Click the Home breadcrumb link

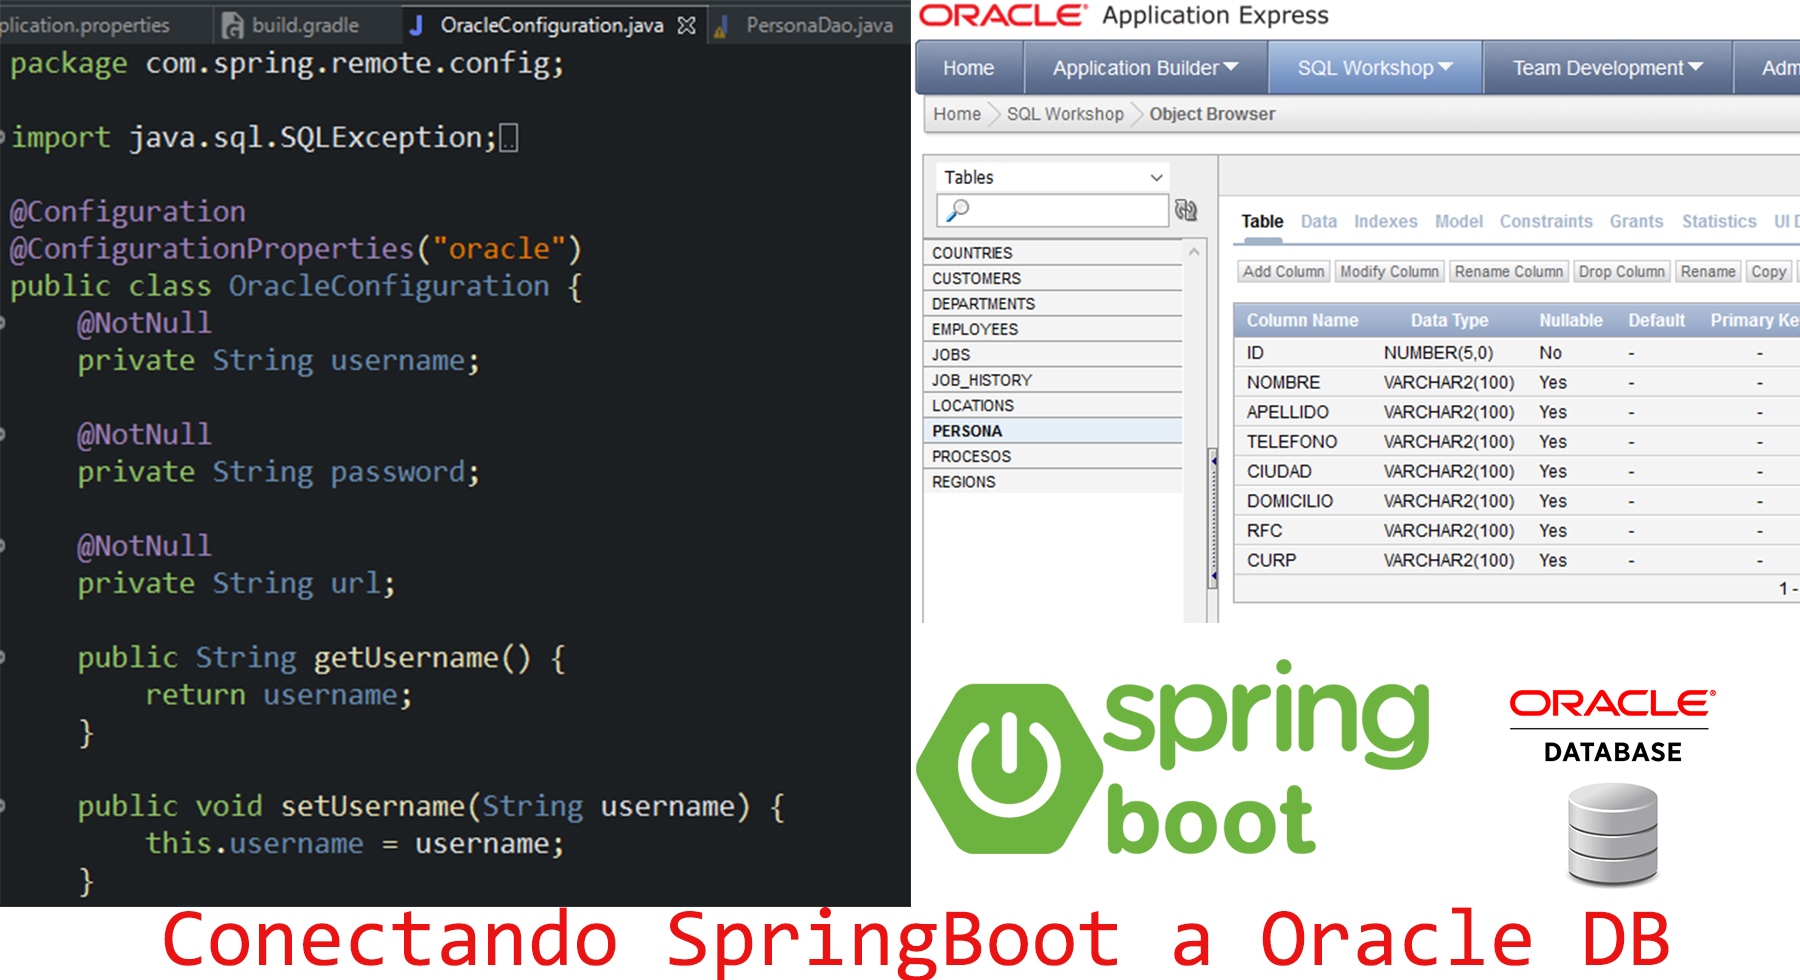(x=956, y=114)
